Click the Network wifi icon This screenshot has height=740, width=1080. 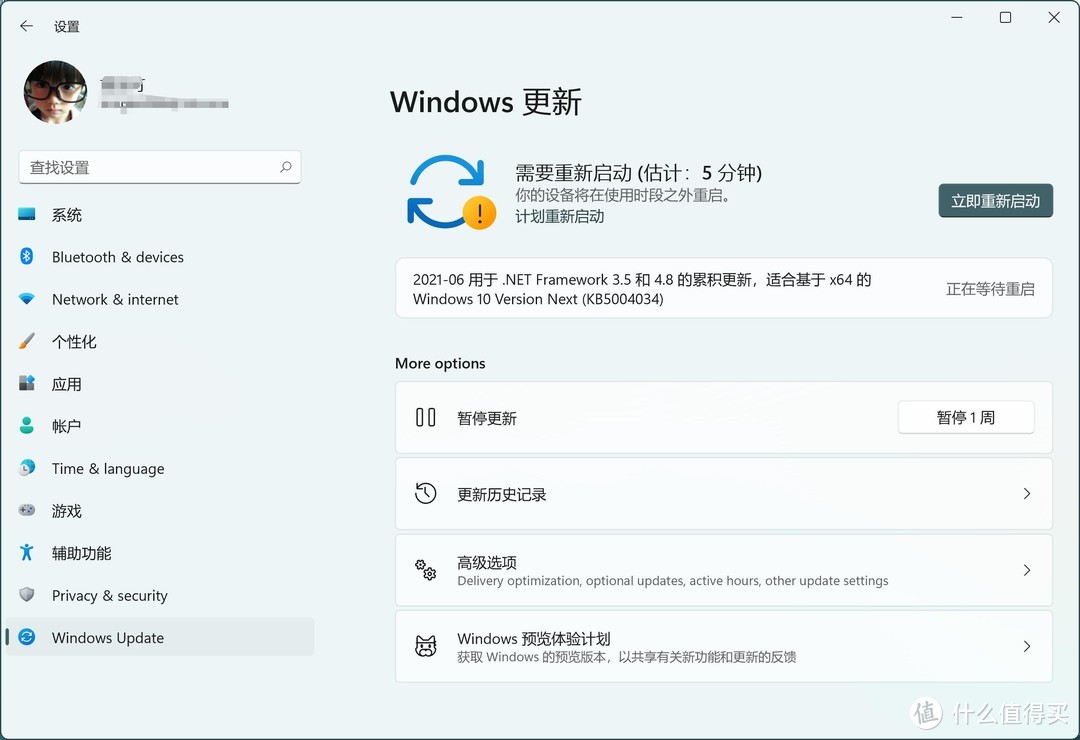coord(27,299)
